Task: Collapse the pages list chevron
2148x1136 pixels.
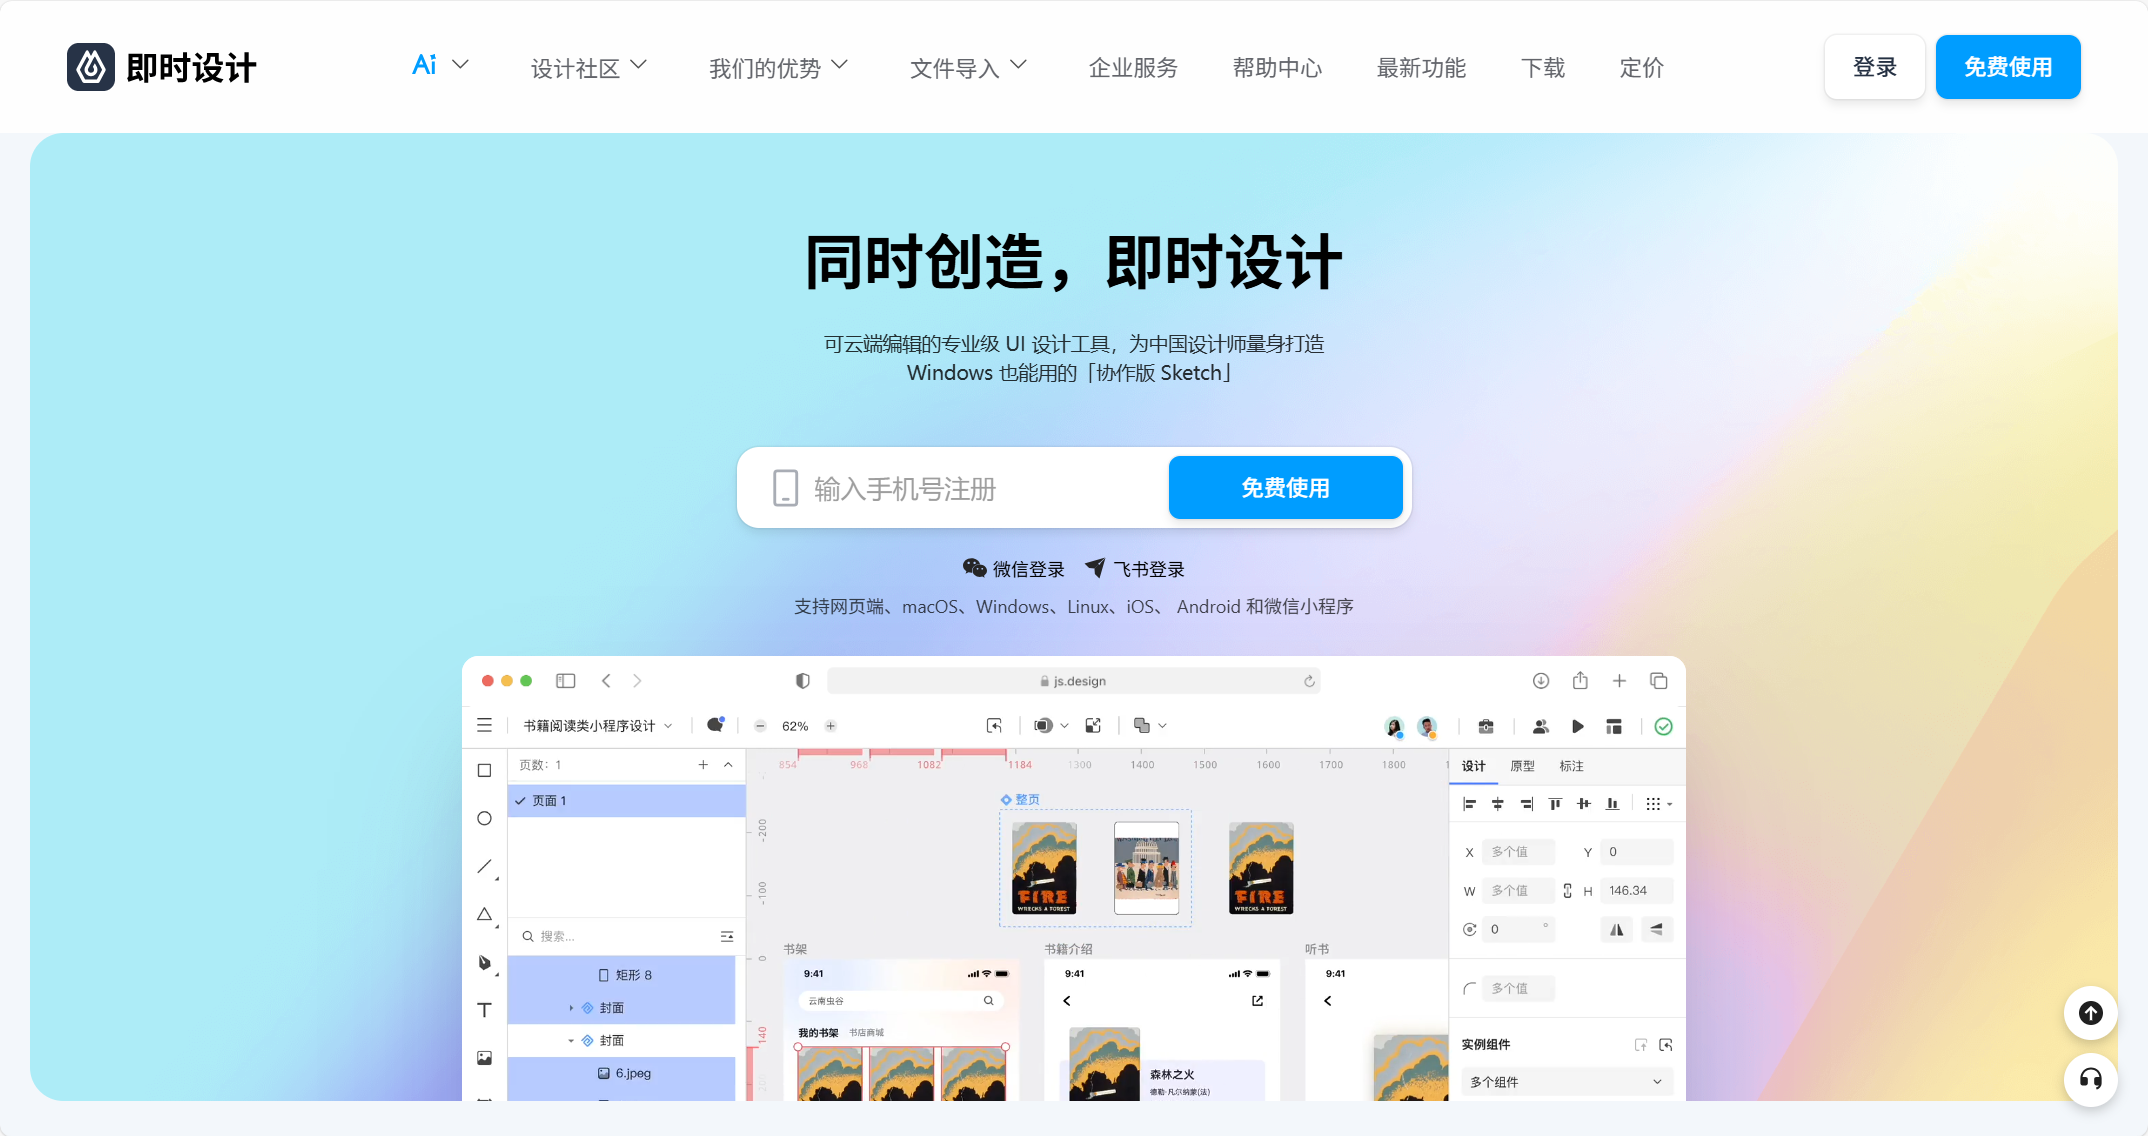Action: coord(728,765)
